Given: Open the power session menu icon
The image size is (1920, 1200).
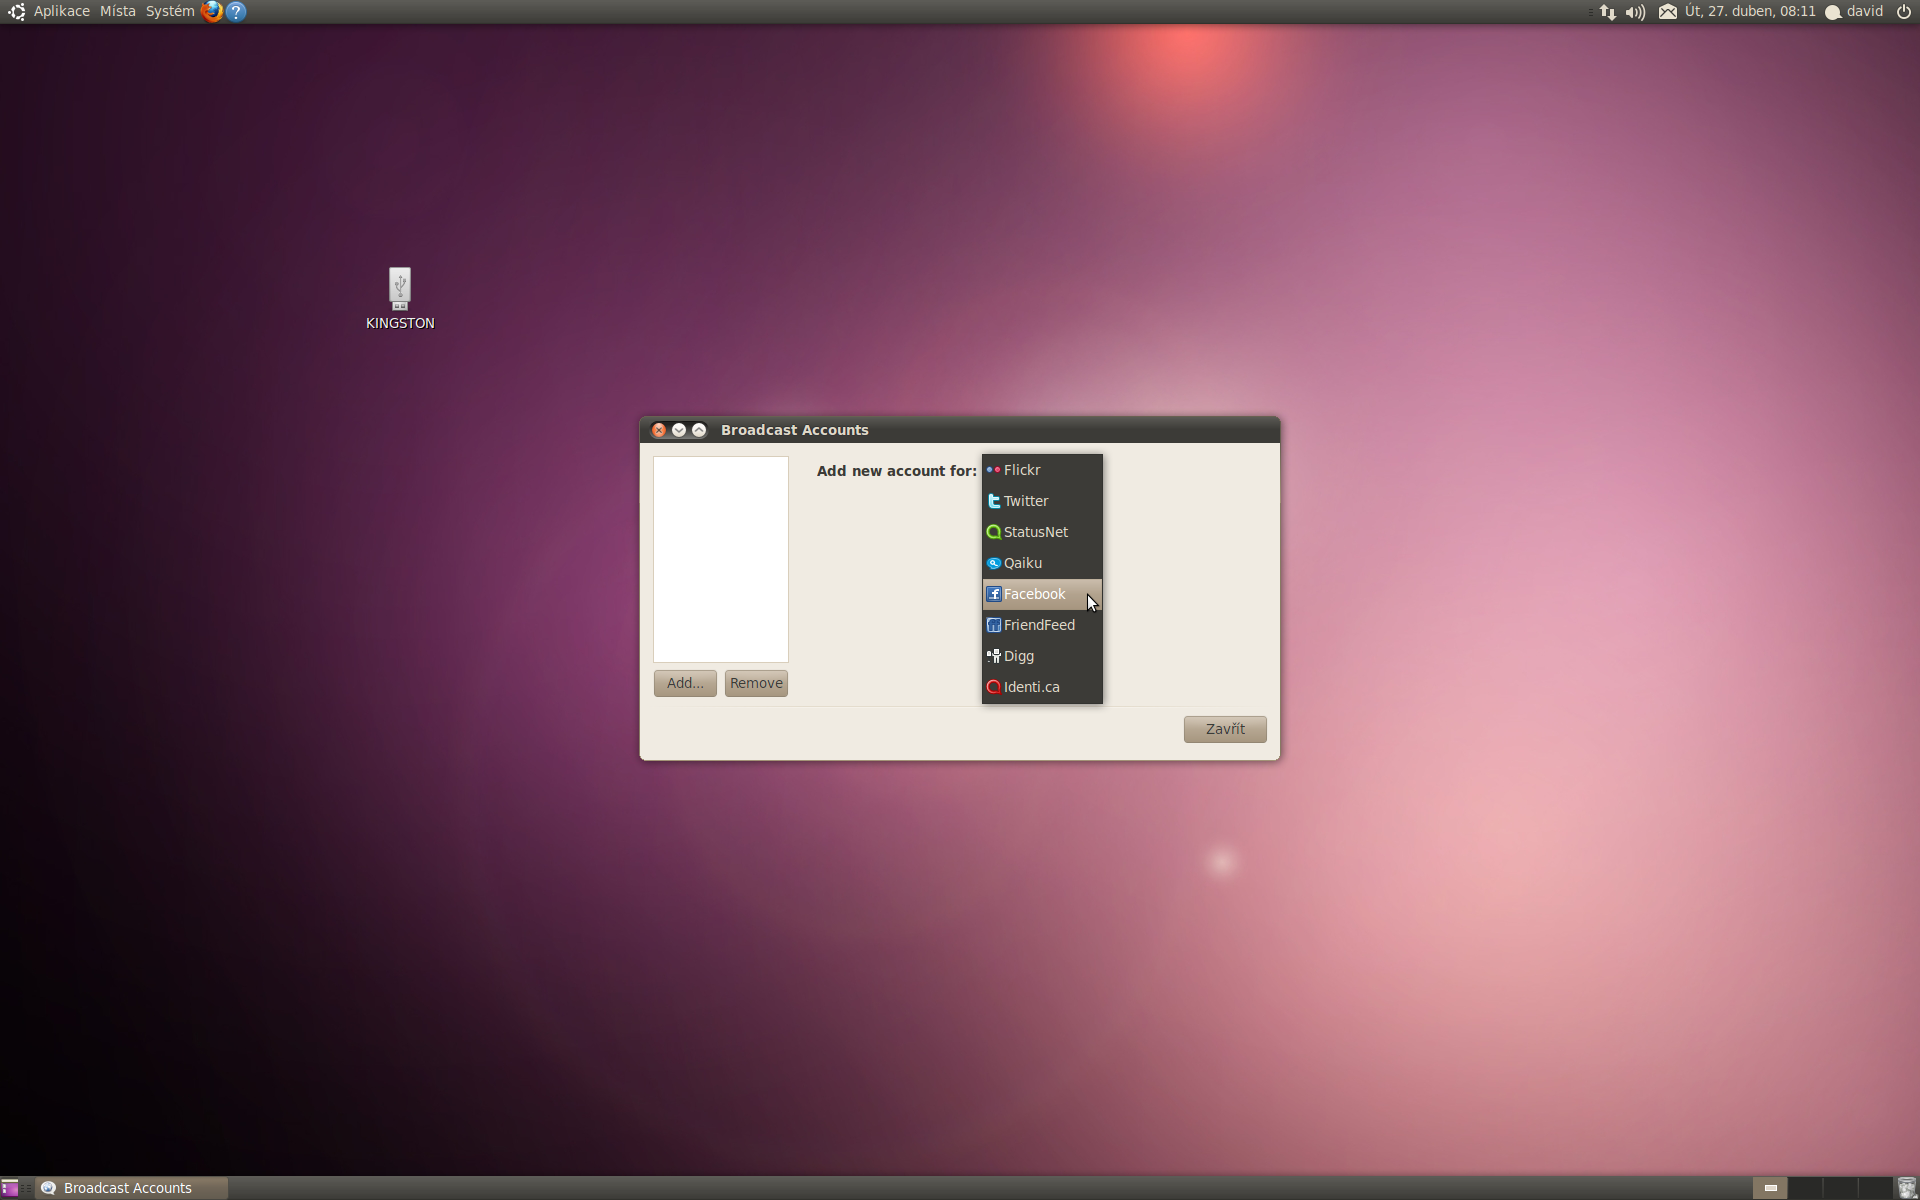Looking at the screenshot, I should pyautogui.click(x=1904, y=12).
